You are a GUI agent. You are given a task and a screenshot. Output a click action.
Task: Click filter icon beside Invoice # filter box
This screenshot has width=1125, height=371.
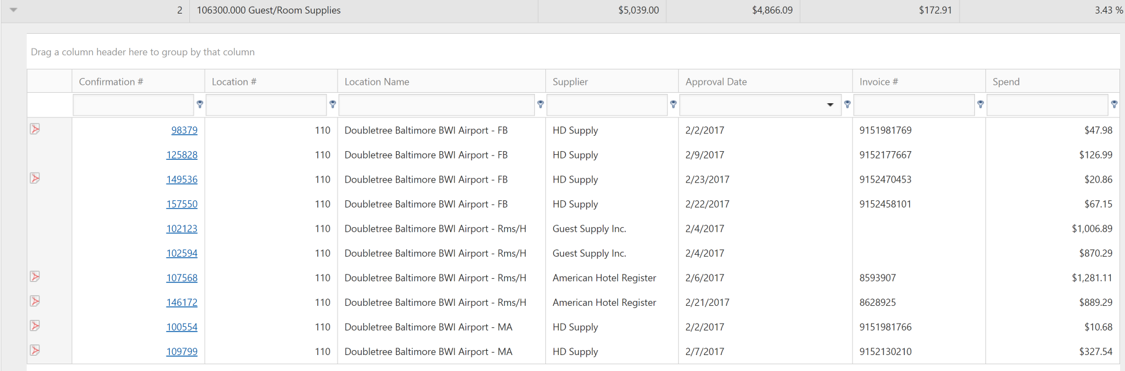[x=980, y=105]
